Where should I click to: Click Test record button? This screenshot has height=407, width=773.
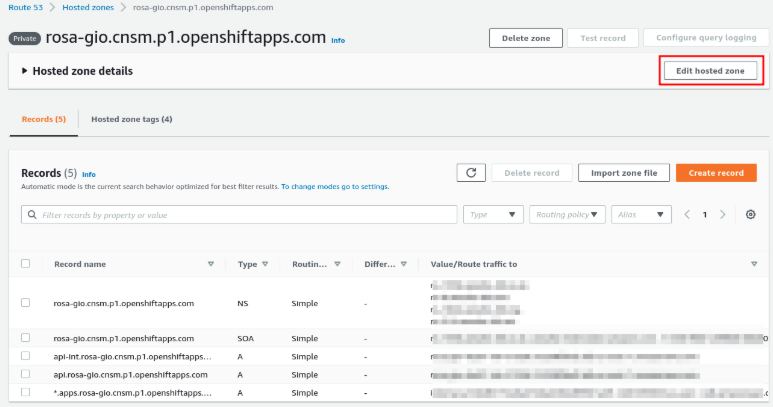point(603,38)
